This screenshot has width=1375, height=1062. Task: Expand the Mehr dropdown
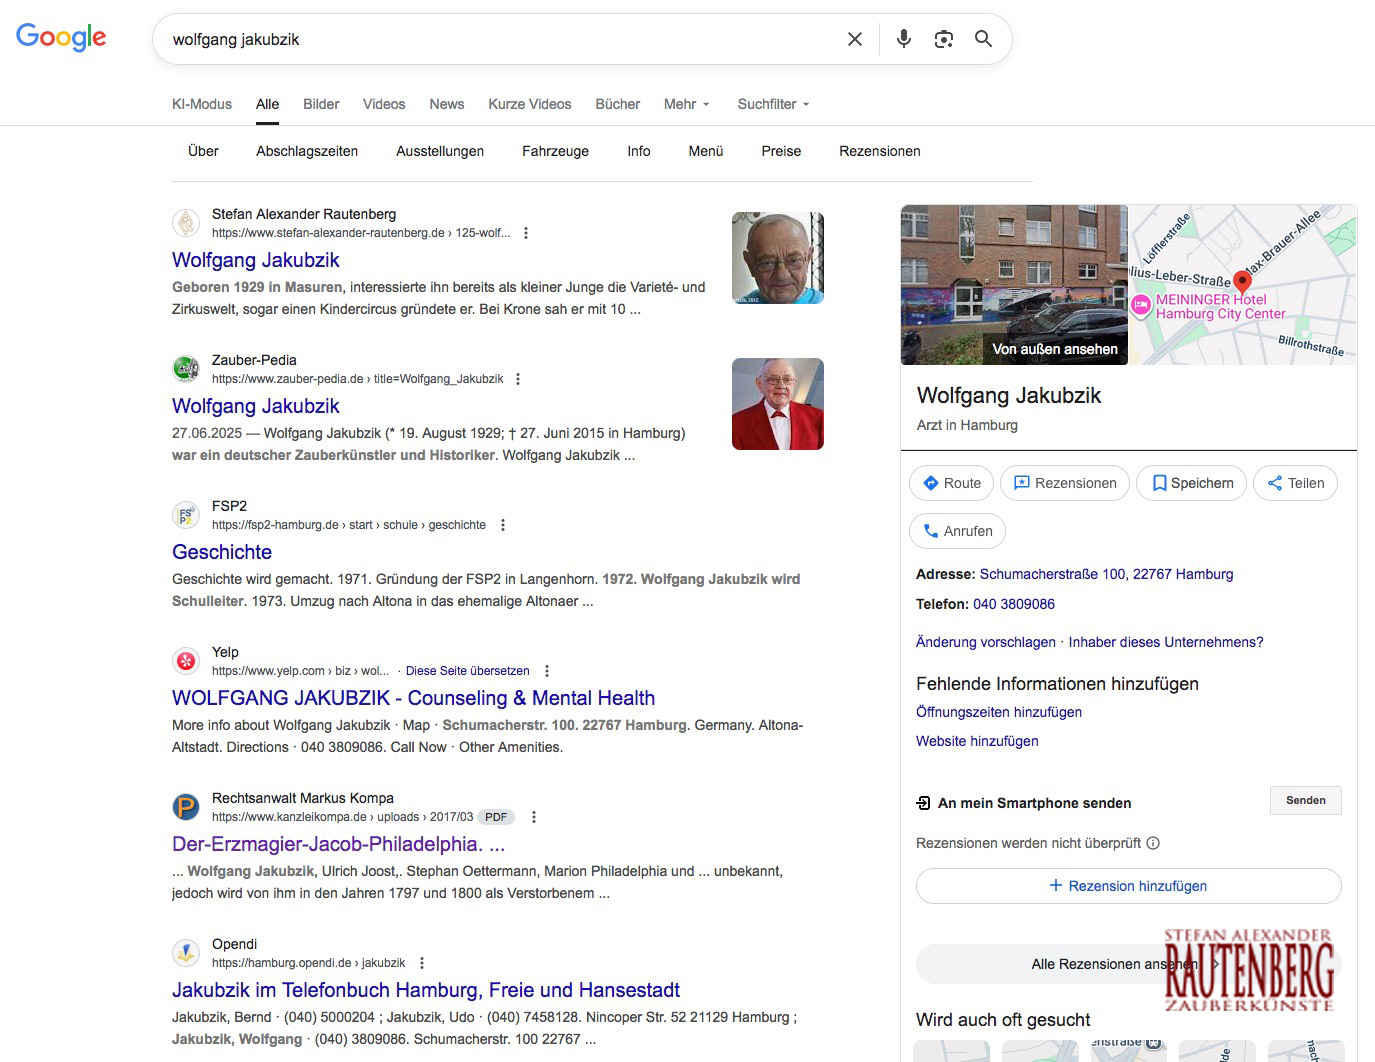pos(686,104)
